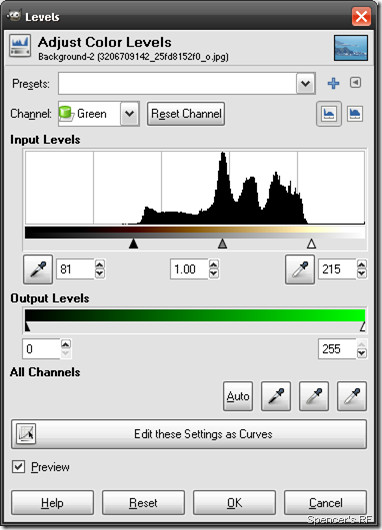This screenshot has width=382, height=530.
Task: Increase high input level from 215
Action: click(362, 264)
